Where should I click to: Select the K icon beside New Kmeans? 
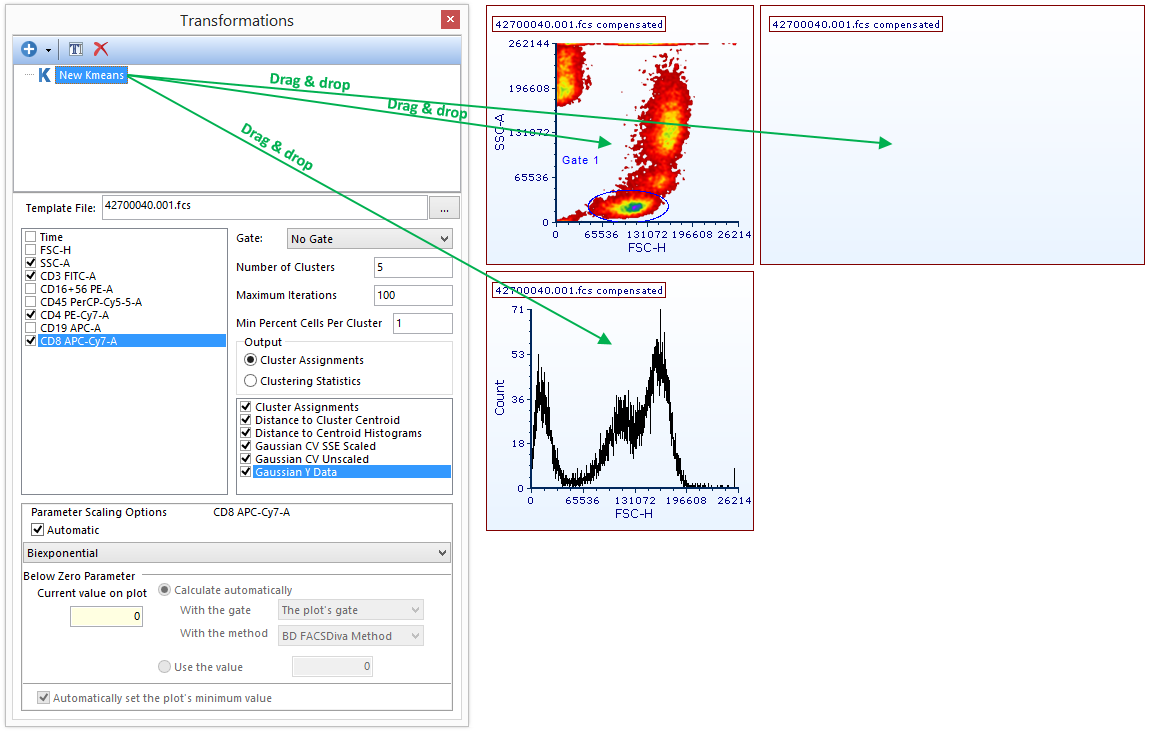pyautogui.click(x=44, y=75)
